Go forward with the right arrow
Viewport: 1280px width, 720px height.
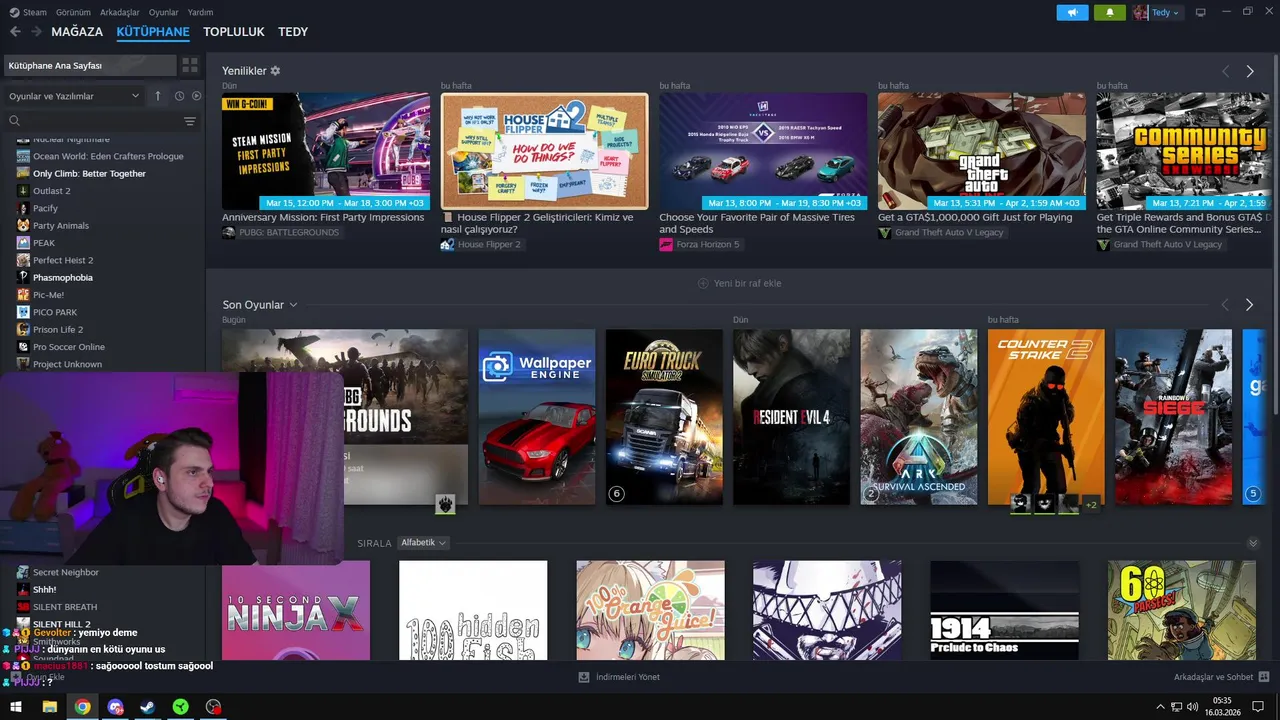(x=36, y=32)
